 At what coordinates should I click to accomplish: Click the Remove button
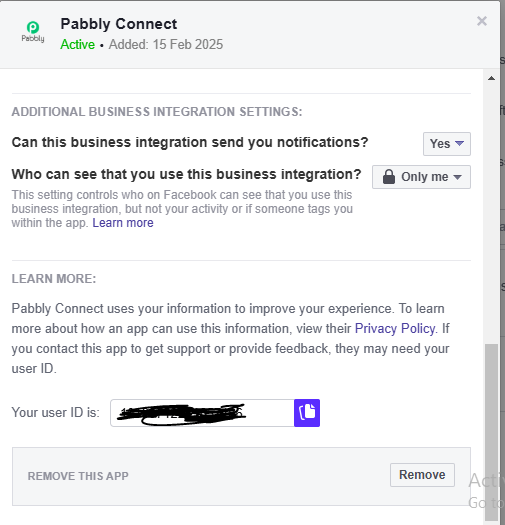tap(422, 475)
